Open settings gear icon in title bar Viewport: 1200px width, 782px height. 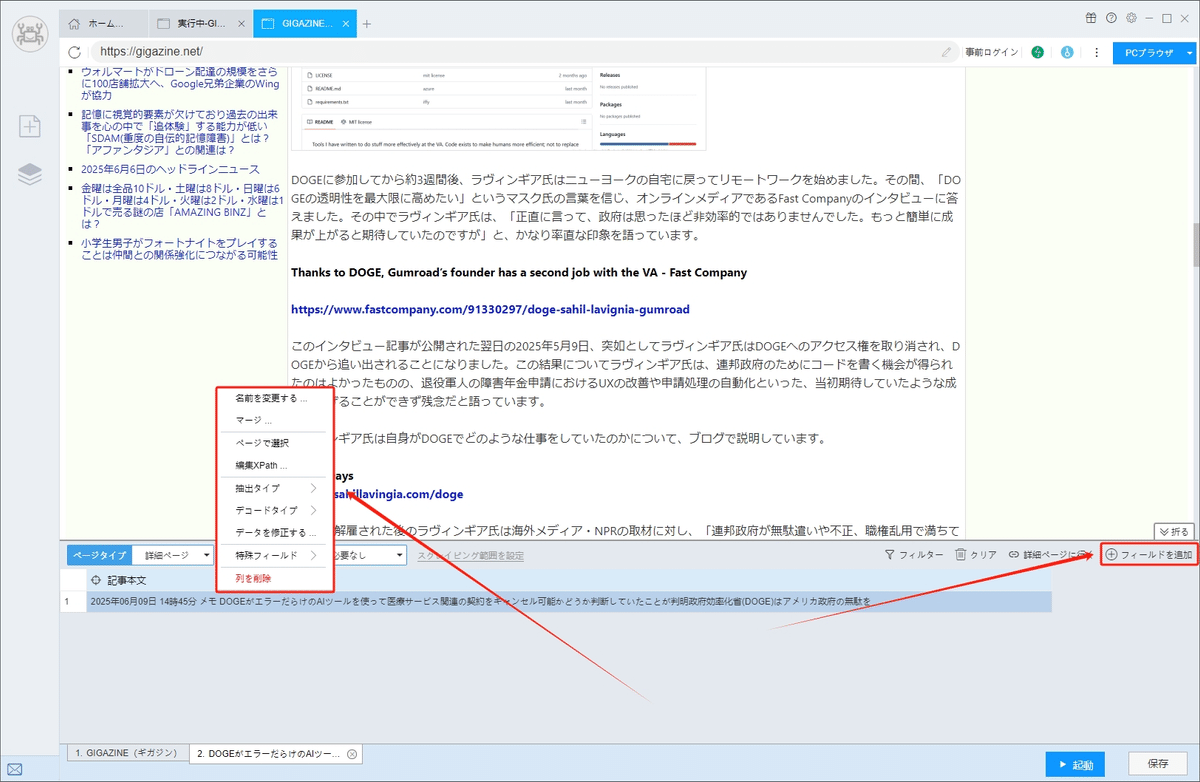(1131, 18)
